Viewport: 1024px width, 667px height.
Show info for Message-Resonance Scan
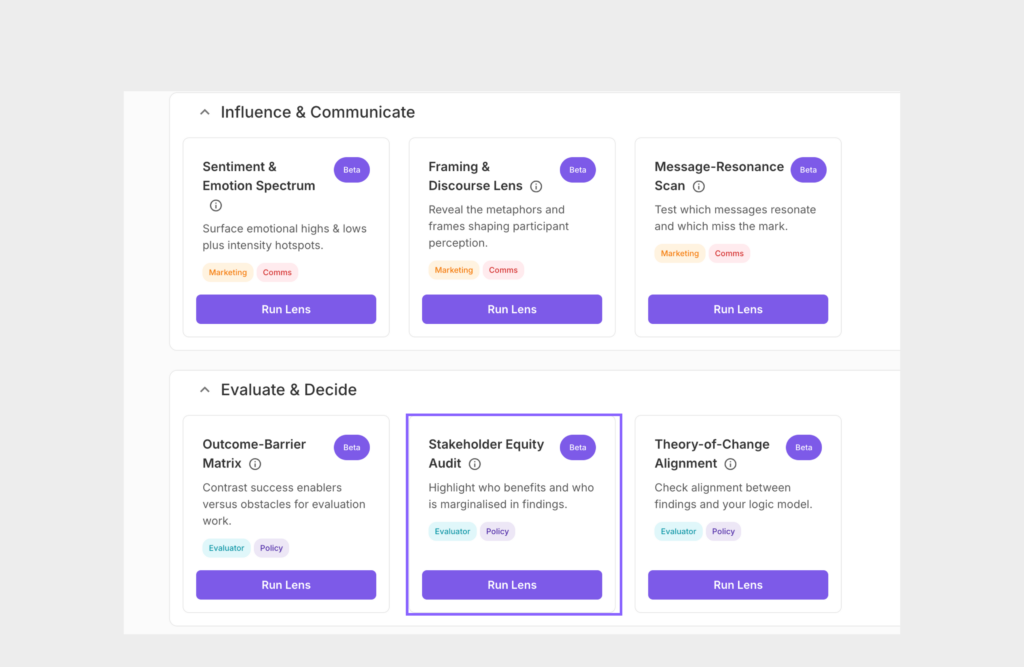click(699, 186)
